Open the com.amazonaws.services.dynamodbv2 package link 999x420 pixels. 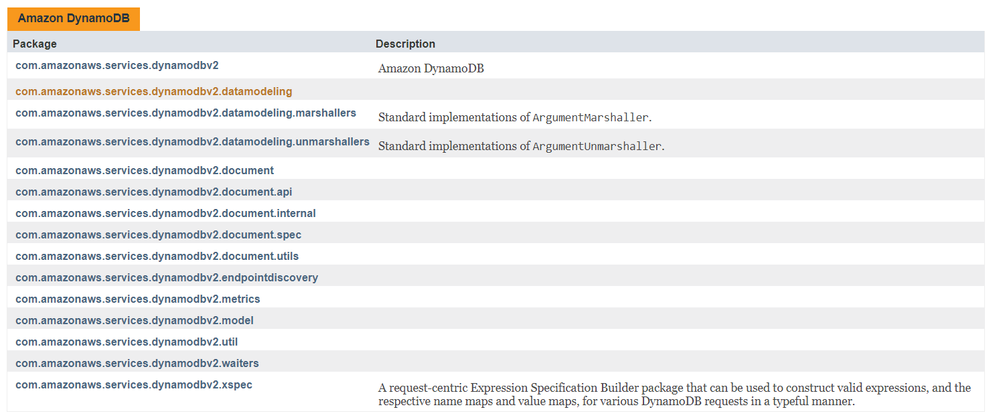tap(117, 65)
